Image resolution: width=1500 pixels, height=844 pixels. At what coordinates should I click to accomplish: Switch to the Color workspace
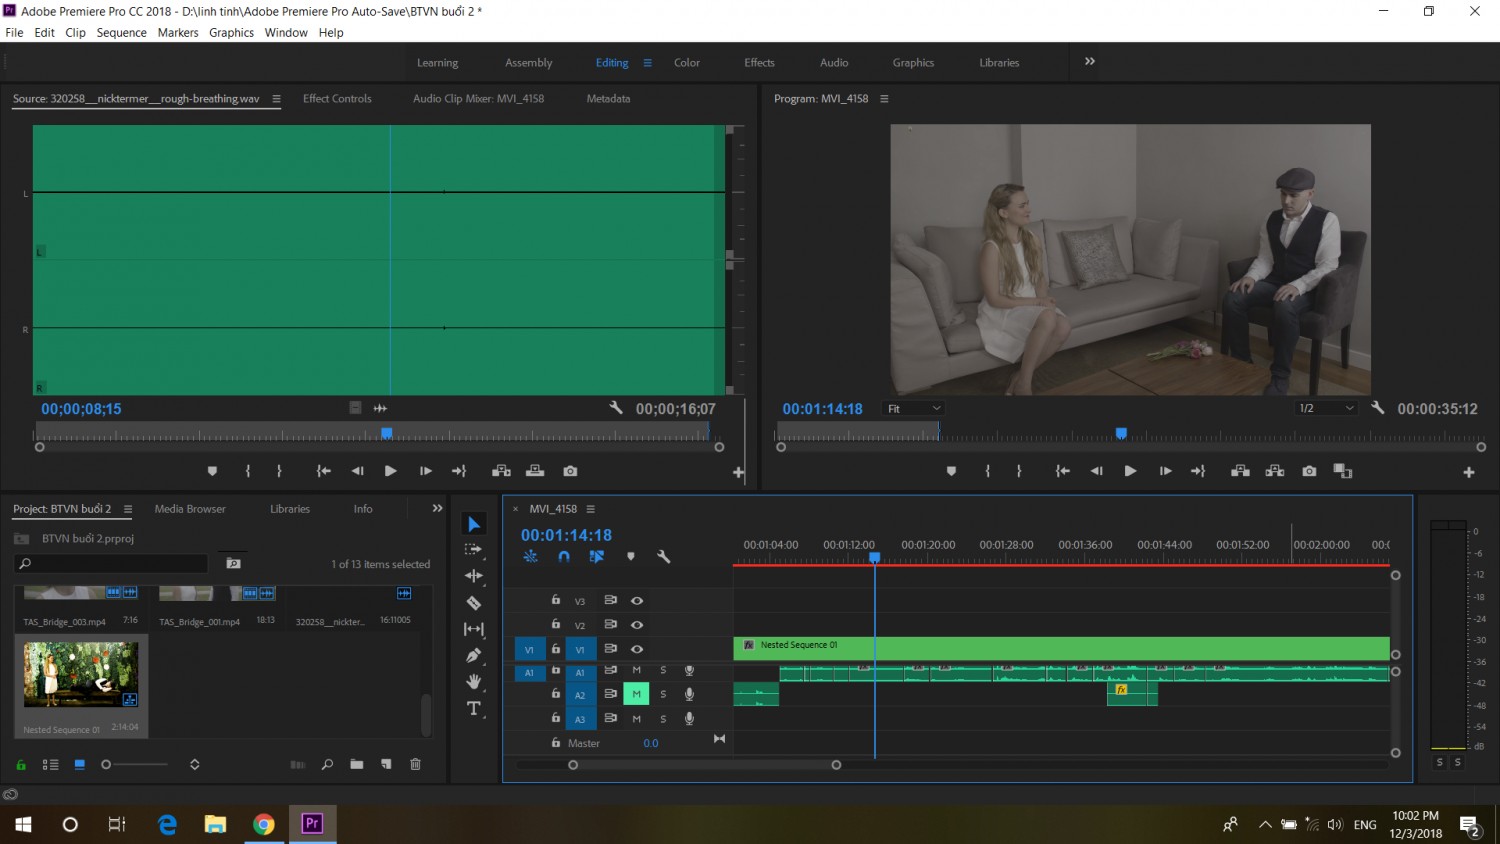click(687, 63)
